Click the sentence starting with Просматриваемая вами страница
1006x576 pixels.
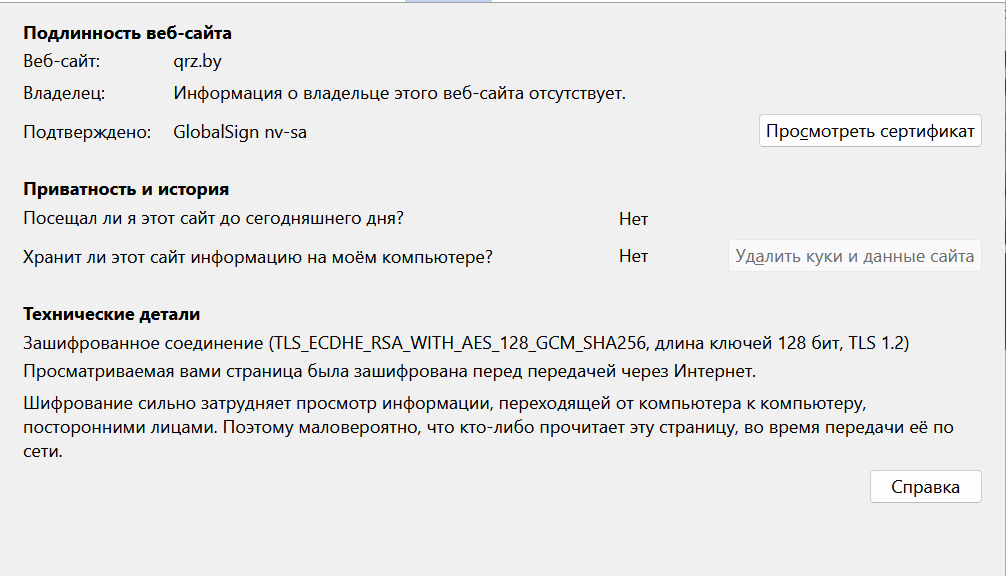pos(389,373)
